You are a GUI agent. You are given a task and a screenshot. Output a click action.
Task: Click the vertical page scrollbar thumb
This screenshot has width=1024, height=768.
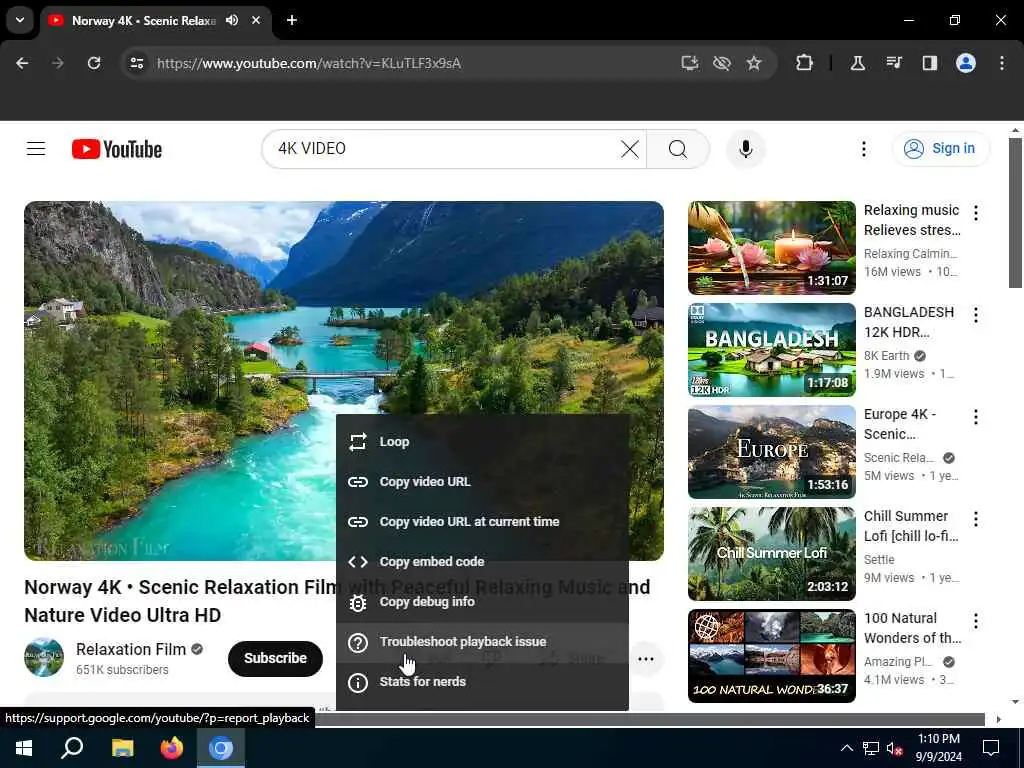pos(1014,212)
